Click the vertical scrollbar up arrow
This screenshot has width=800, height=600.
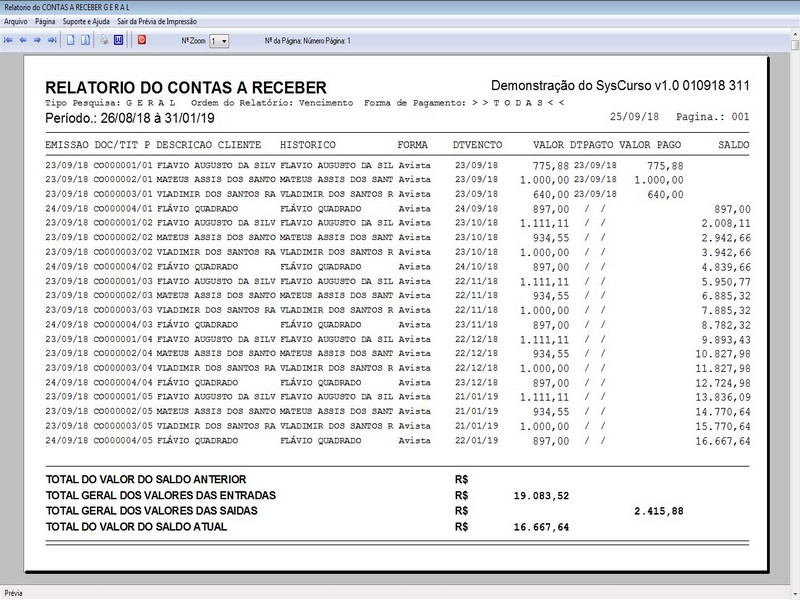[795, 34]
